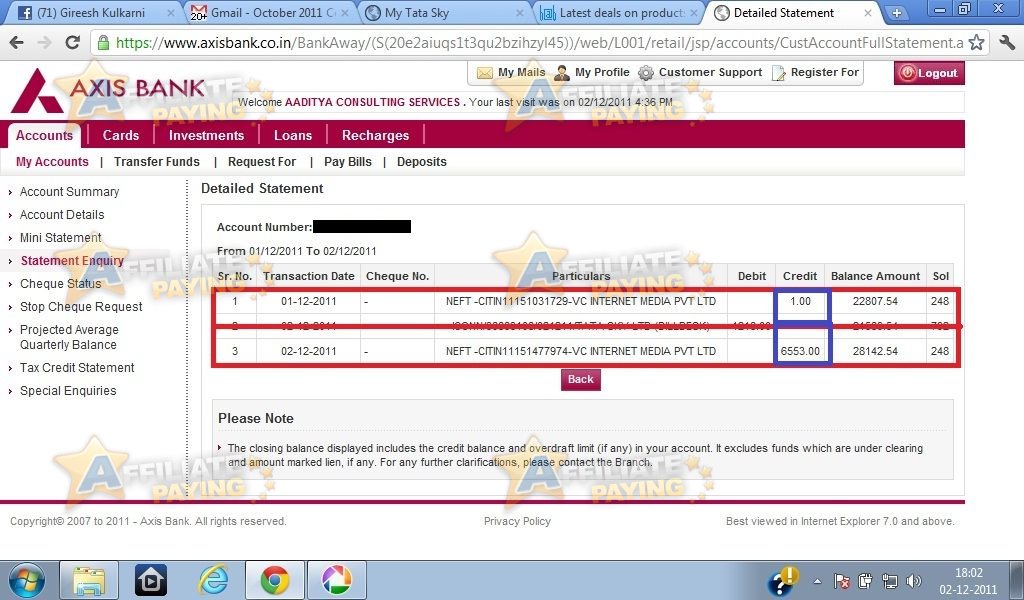
Task: Open Cheque Status in the sidebar
Action: point(61,284)
